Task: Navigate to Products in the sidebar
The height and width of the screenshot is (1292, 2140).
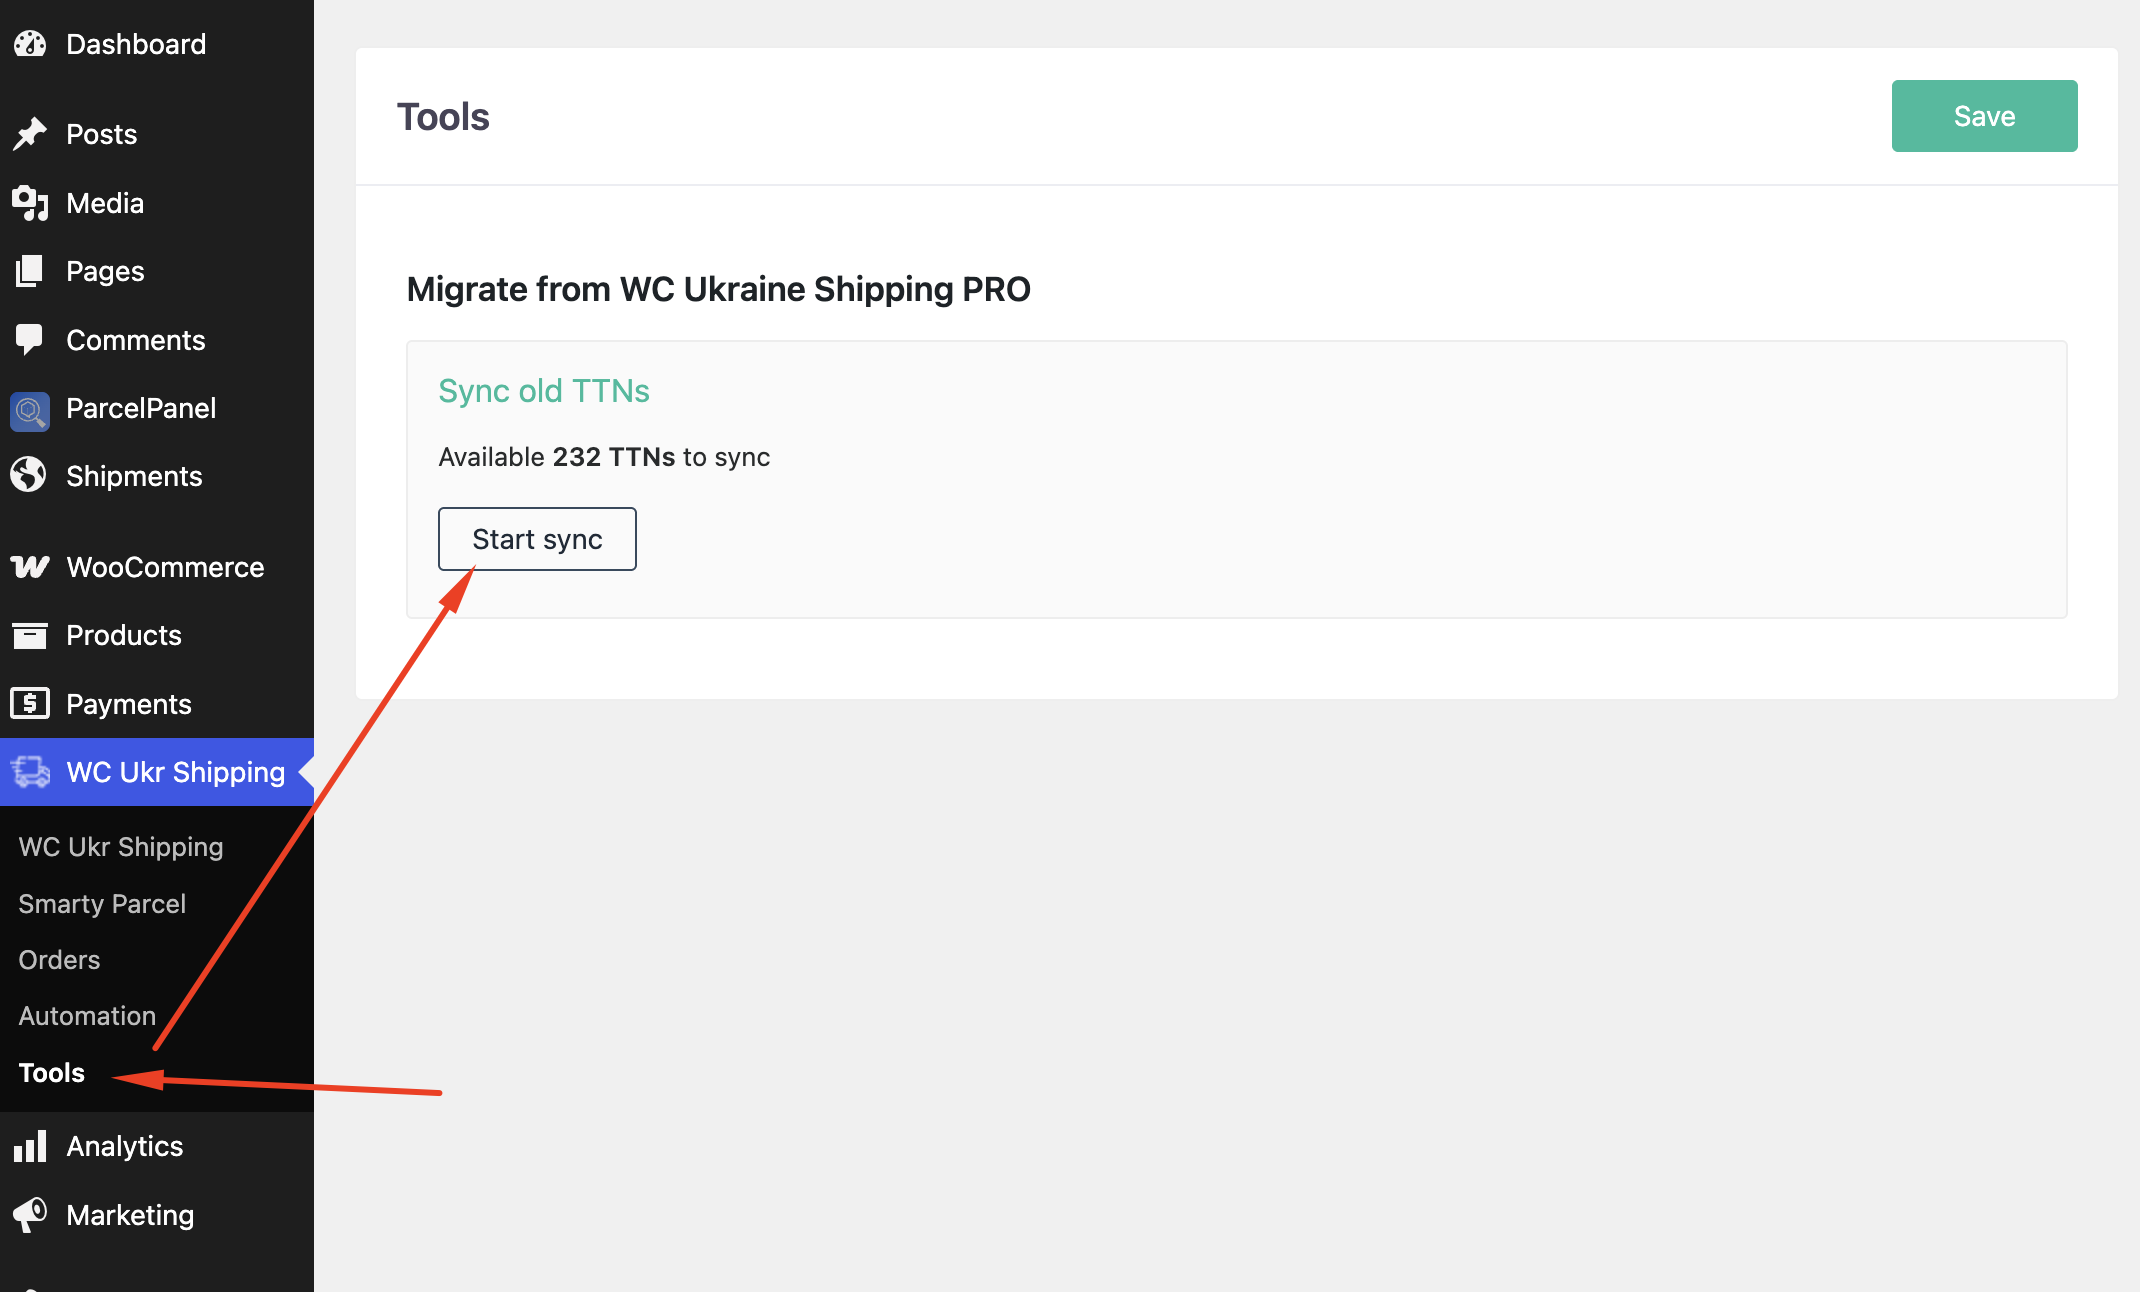Action: pyautogui.click(x=157, y=635)
